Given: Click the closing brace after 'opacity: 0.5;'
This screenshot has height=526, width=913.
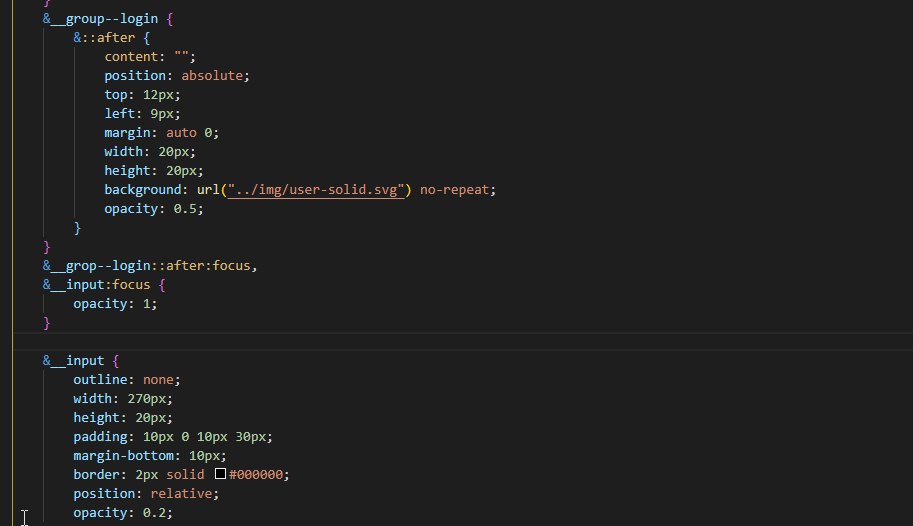Looking at the screenshot, I should pos(77,228).
